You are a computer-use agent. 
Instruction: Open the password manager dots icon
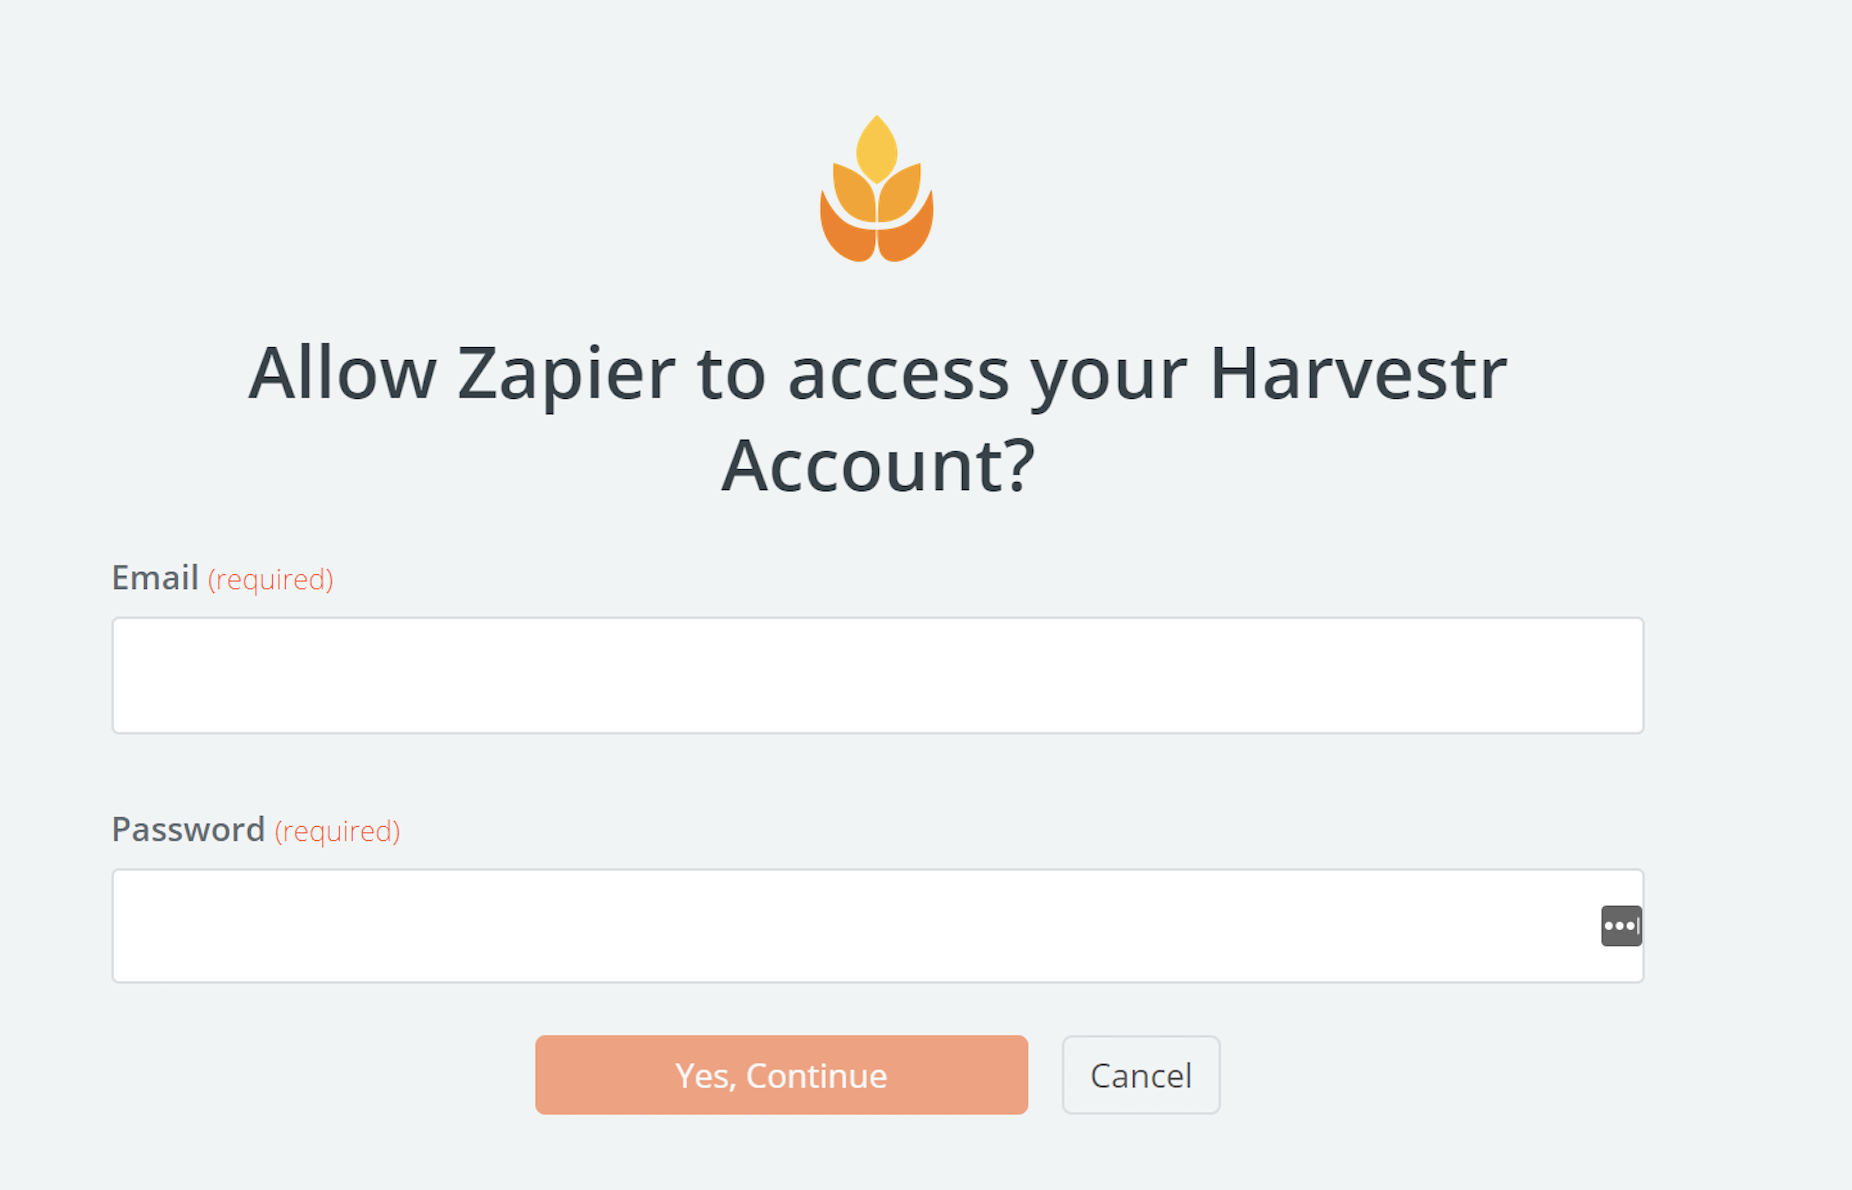[x=1621, y=926]
